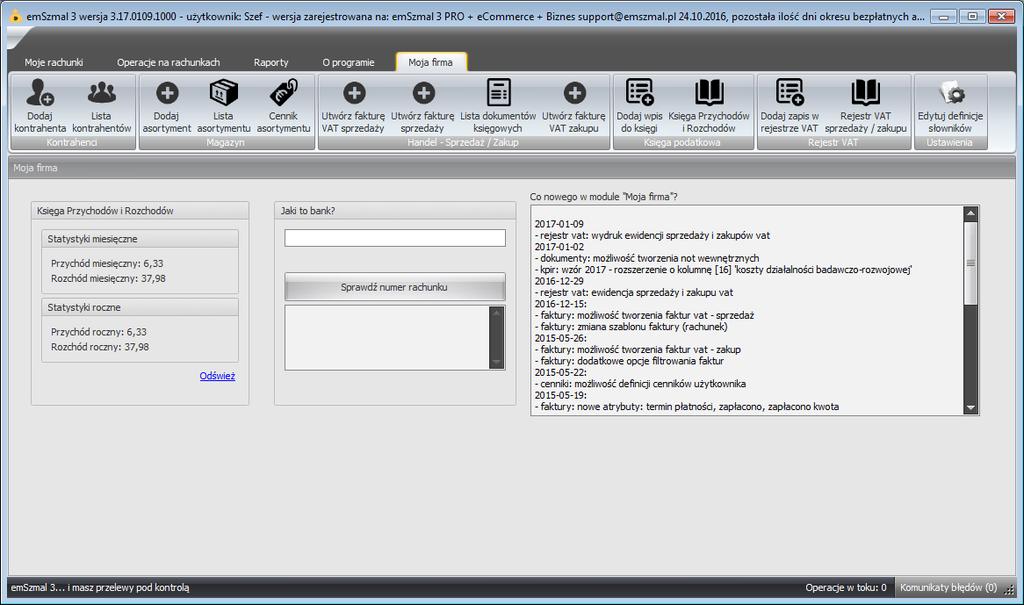Switch to Moje rachunki tab

pos(54,62)
